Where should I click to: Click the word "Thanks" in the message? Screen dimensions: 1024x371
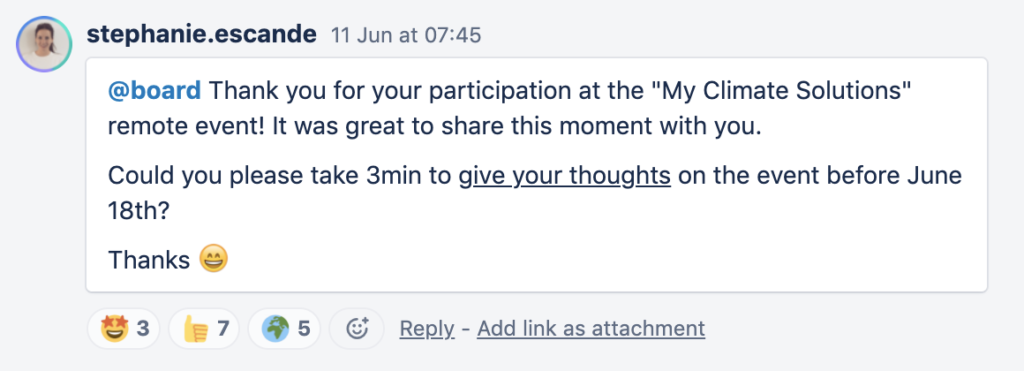(x=149, y=259)
